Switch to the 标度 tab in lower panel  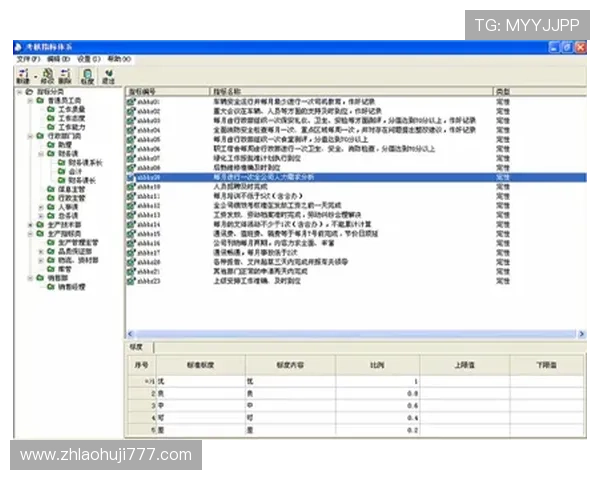pyautogui.click(x=137, y=347)
